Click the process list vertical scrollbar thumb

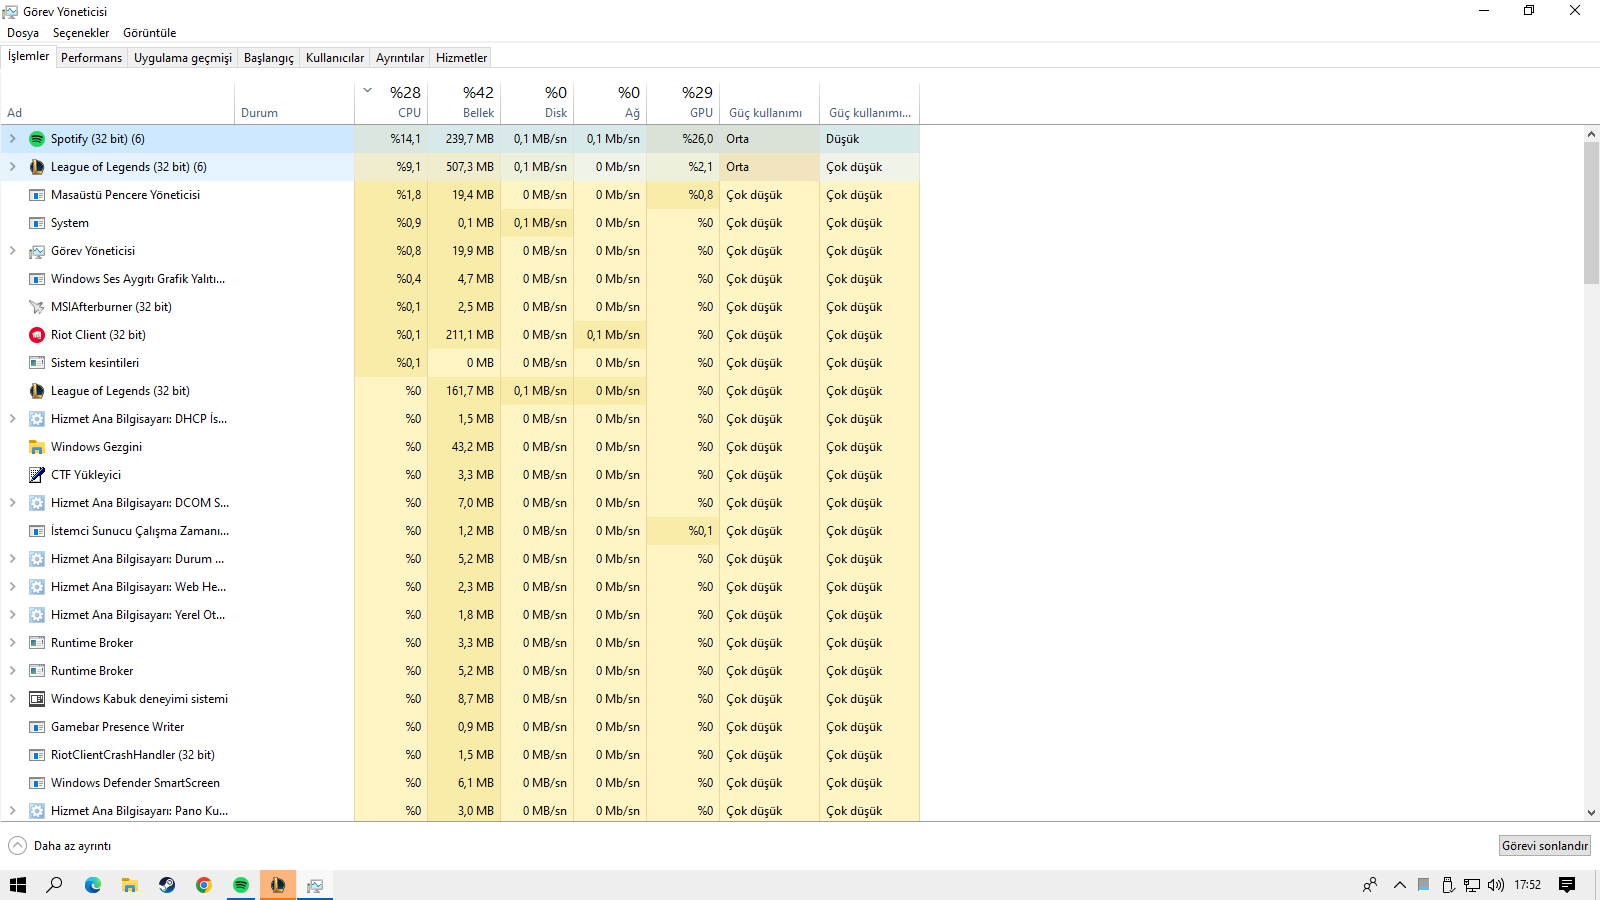click(x=1591, y=213)
